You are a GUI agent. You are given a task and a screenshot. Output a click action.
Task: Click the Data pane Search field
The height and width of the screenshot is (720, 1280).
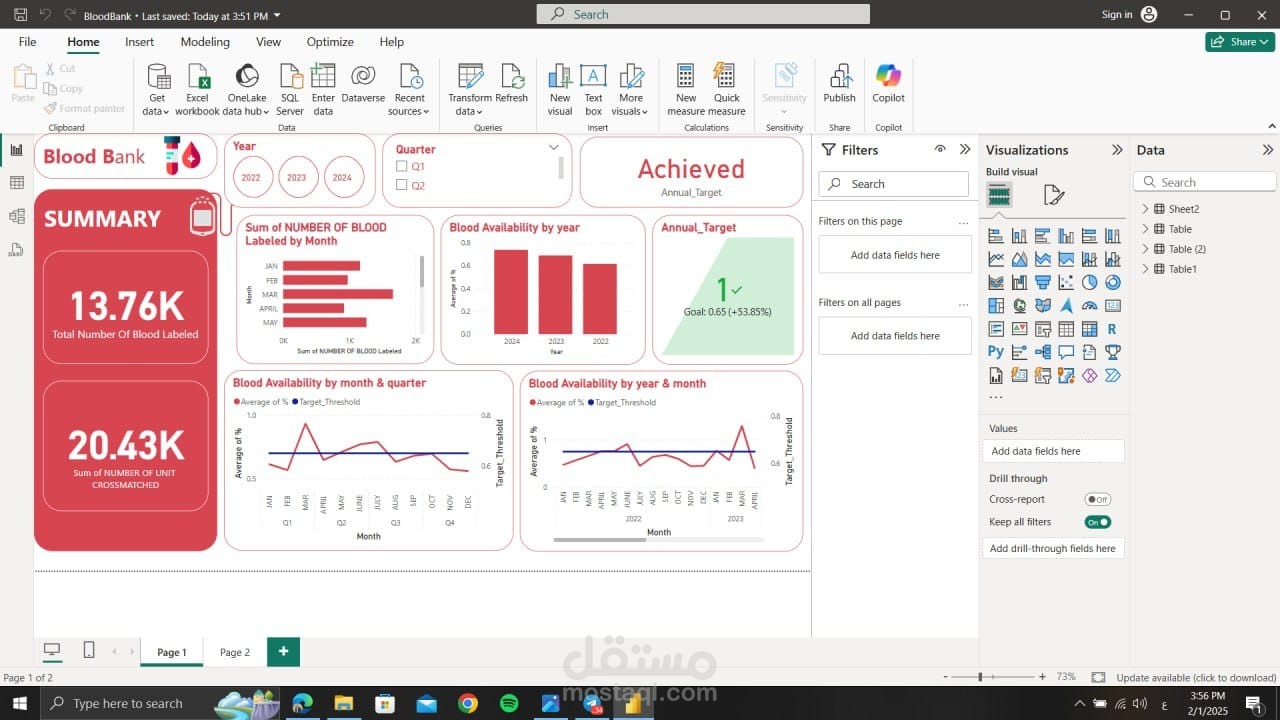pyautogui.click(x=1205, y=182)
